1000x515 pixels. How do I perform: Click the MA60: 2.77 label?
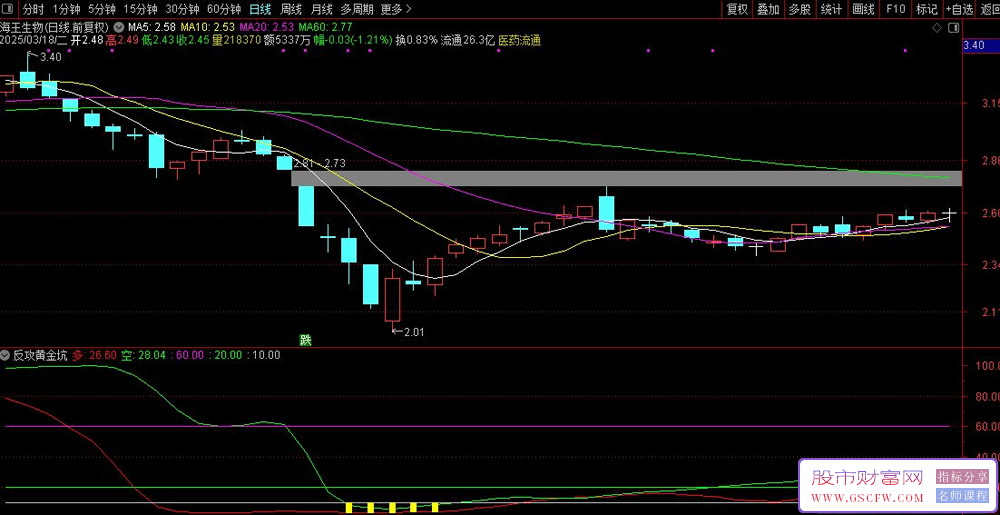coord(325,27)
